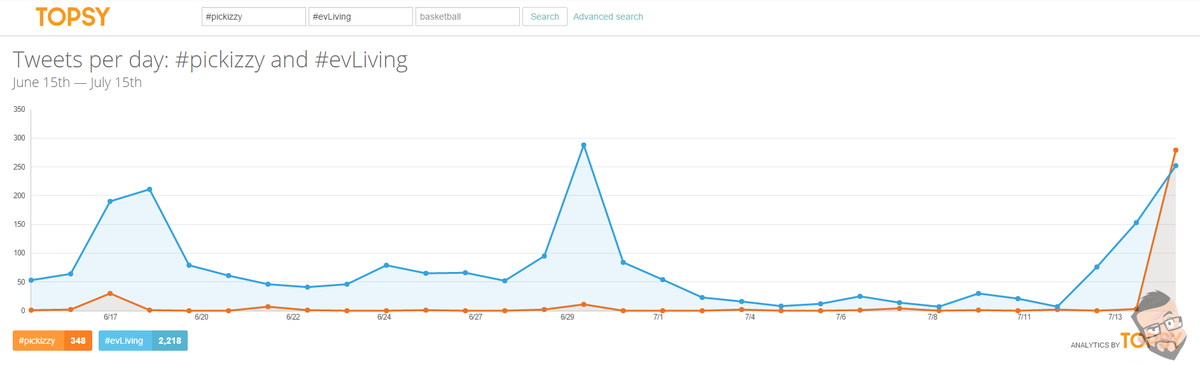Run the Search button
Image resolution: width=1200 pixels, height=366 pixels.
pyautogui.click(x=545, y=17)
